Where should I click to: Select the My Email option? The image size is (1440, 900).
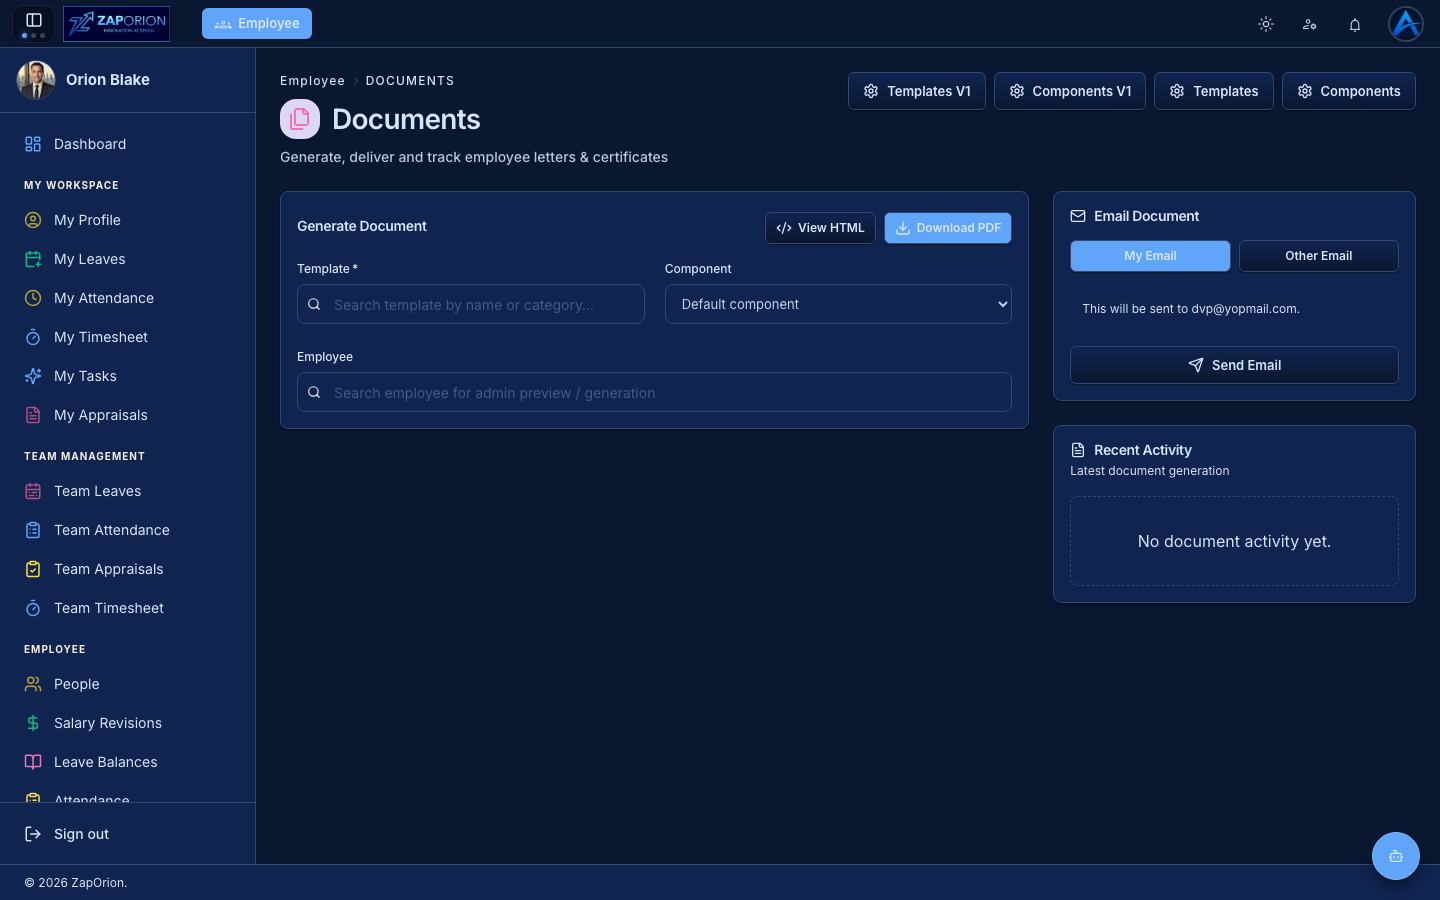(x=1150, y=256)
